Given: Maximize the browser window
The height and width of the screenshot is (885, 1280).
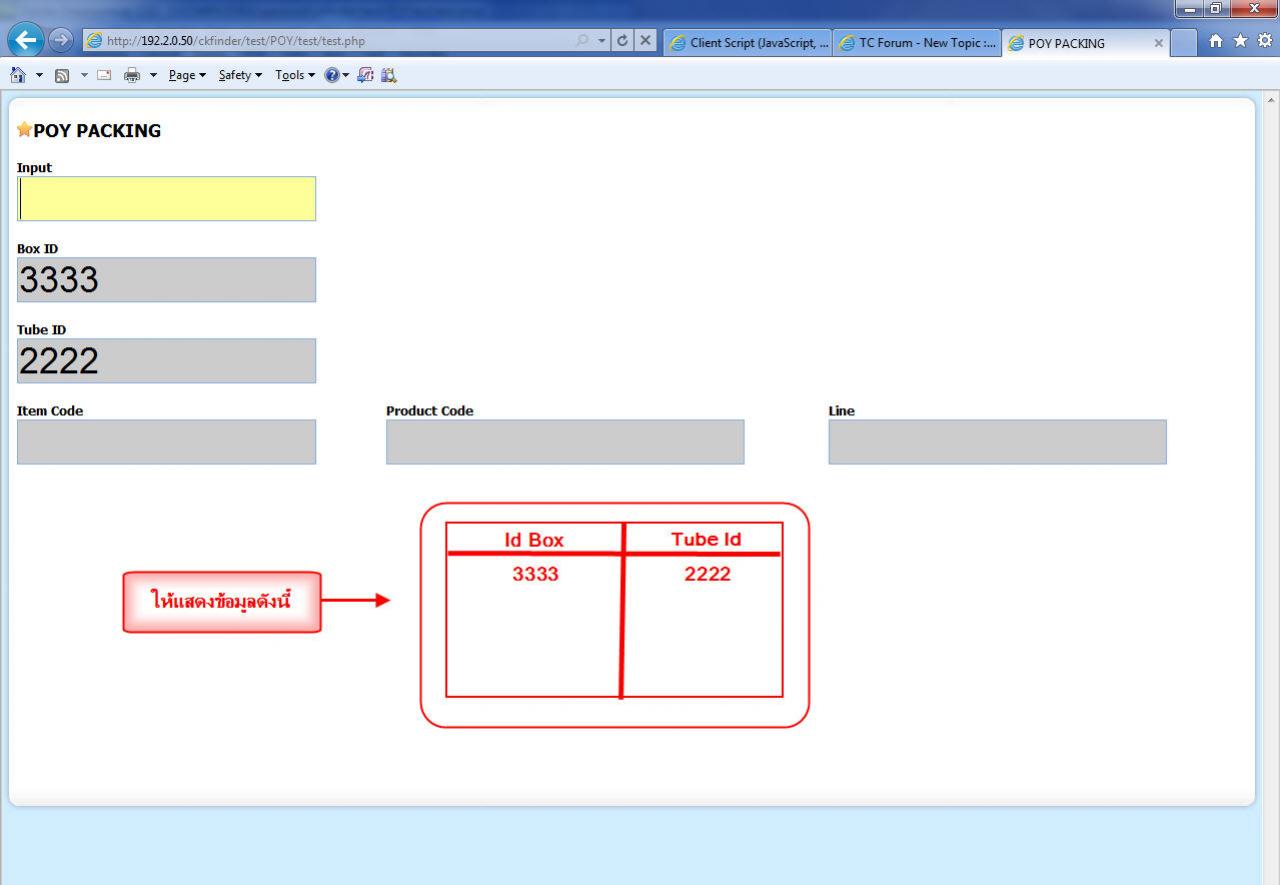Looking at the screenshot, I should coord(1215,10).
